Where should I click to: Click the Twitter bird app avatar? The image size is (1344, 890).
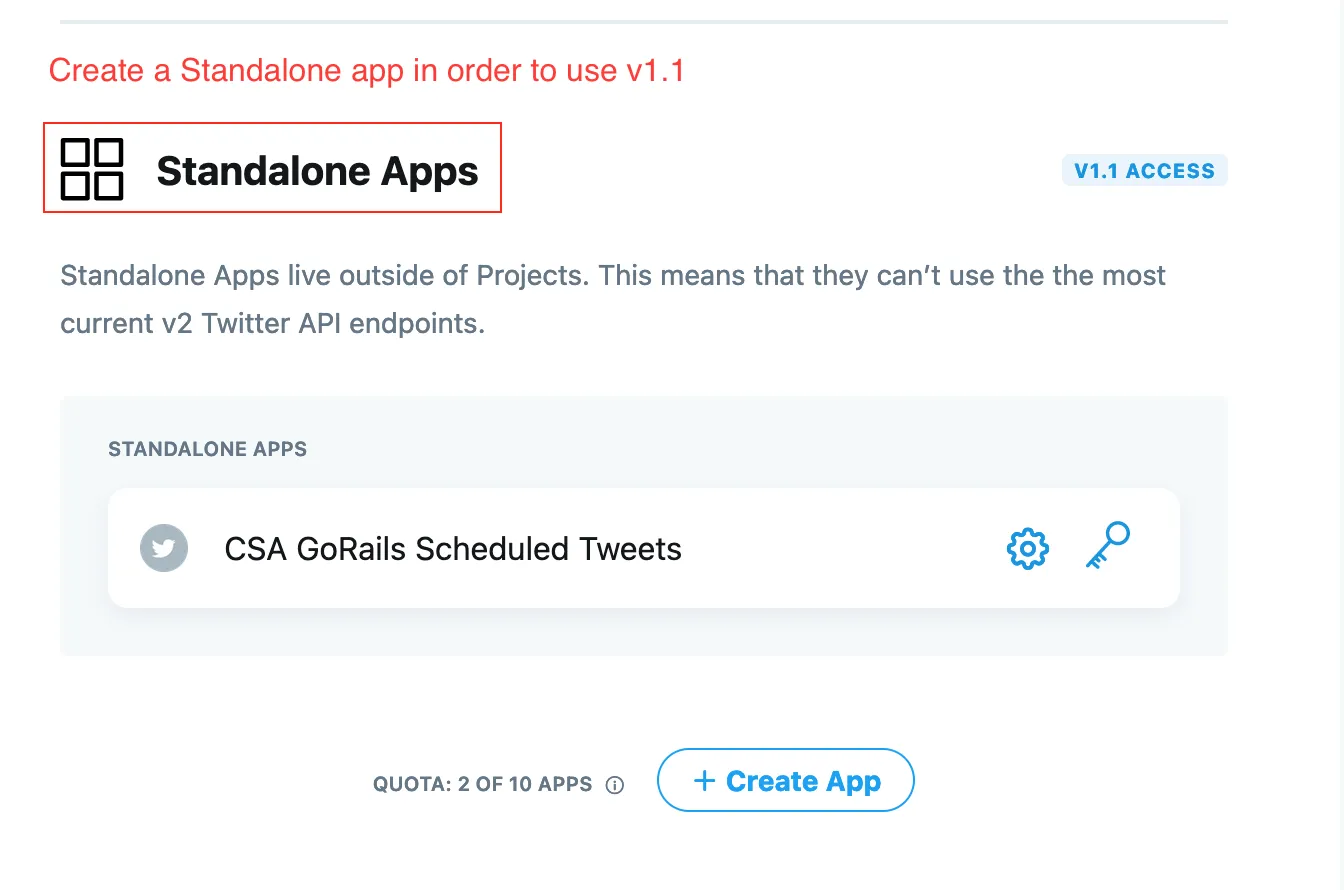[x=164, y=549]
